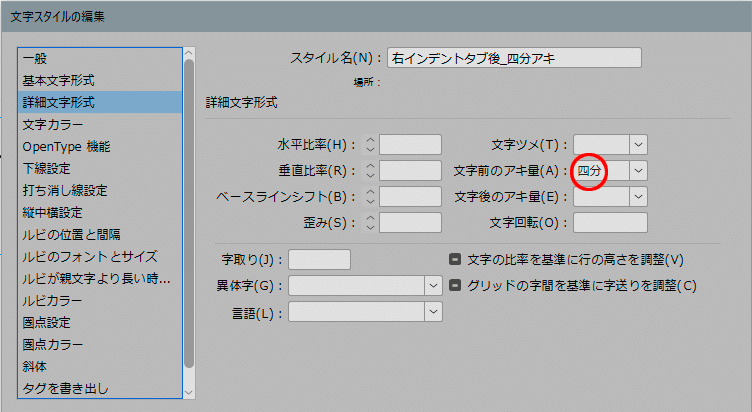This screenshot has width=752, height=412.
Task: Toggle 文字の比率を基準に行の高さを調整 checkbox
Action: pyautogui.click(x=455, y=259)
